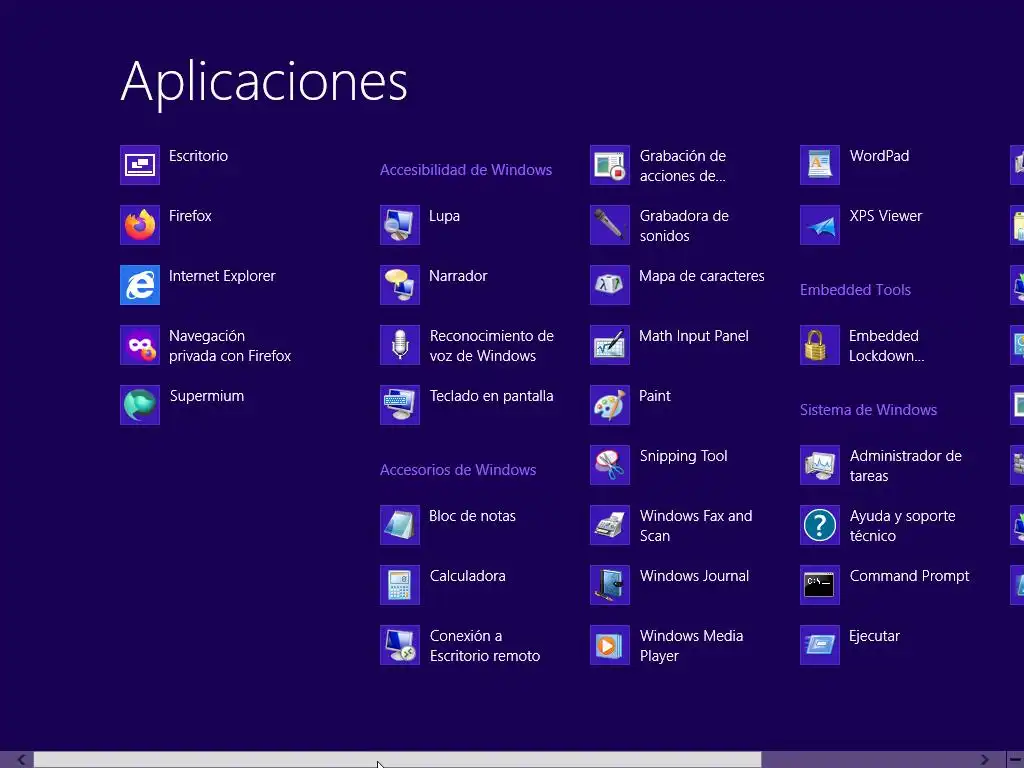
Task: Open the Narrador icon
Action: coord(400,285)
